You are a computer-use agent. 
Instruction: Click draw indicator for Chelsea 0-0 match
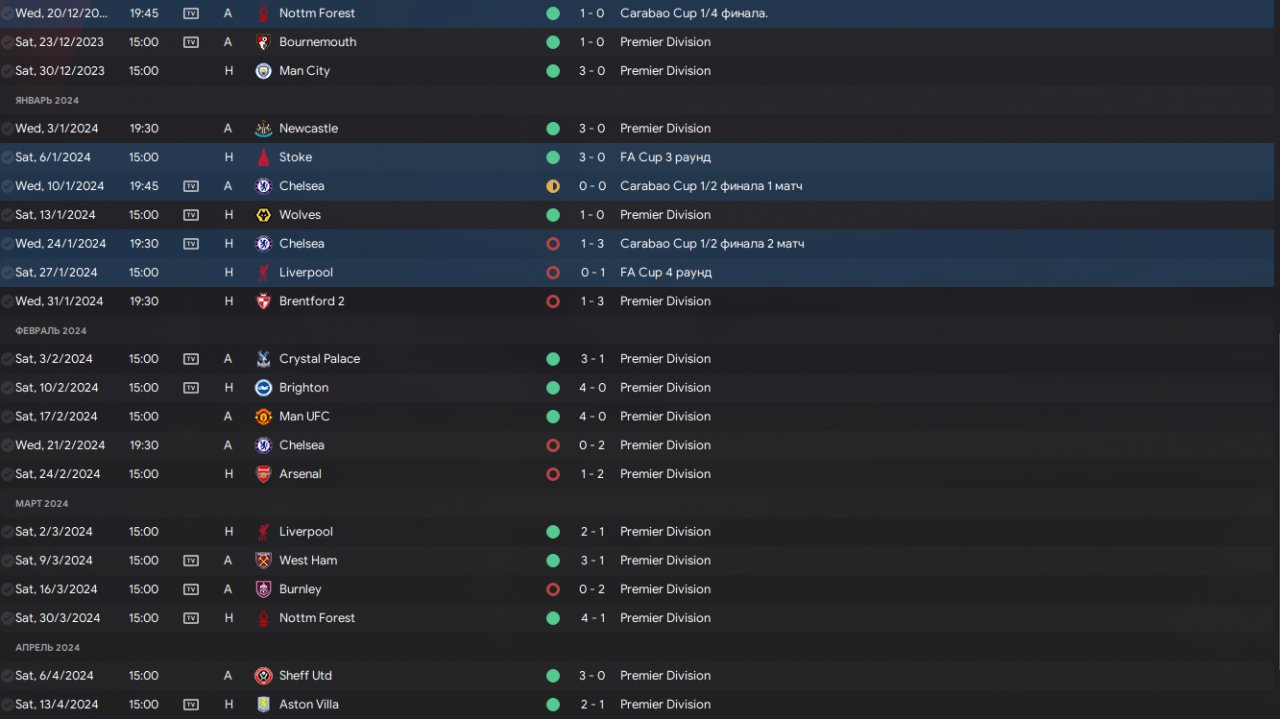(x=553, y=186)
